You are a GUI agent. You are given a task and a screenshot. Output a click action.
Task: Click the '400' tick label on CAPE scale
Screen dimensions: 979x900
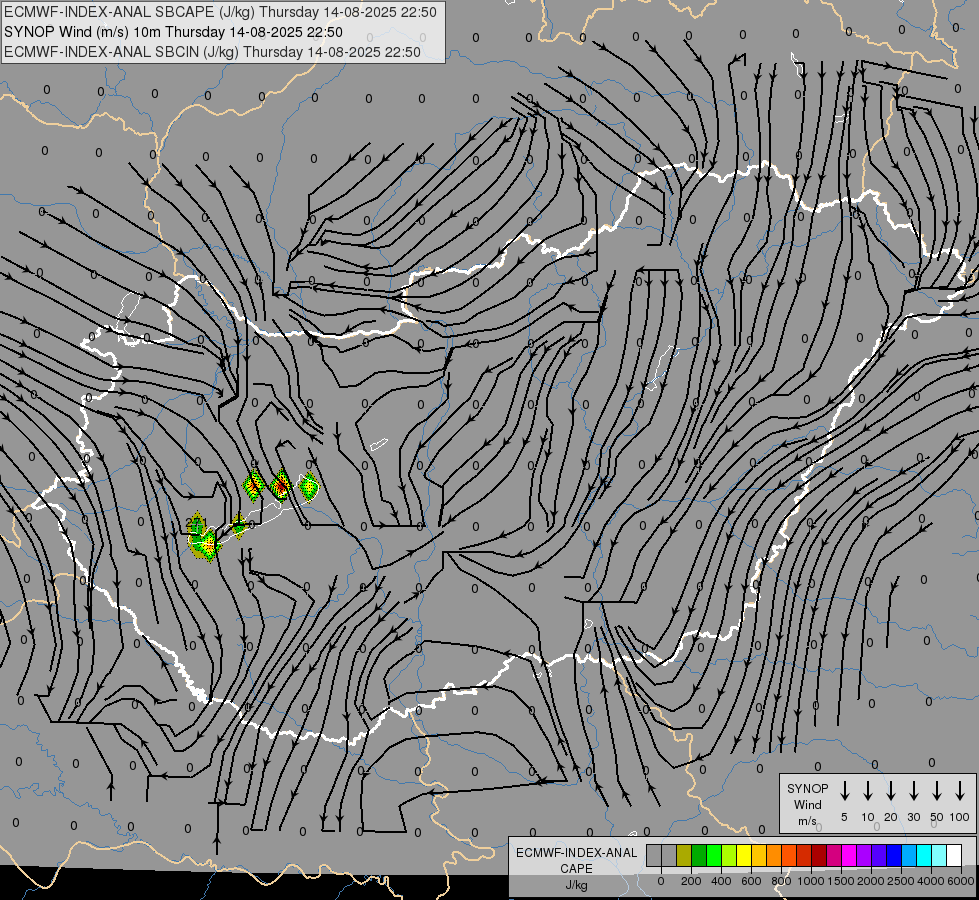point(721,881)
